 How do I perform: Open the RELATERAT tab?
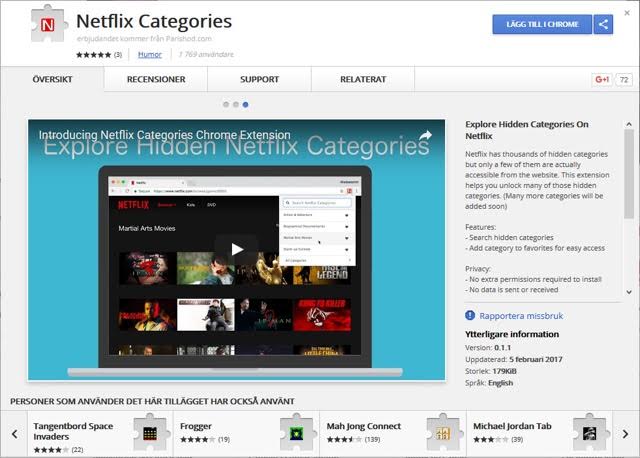[x=363, y=79]
